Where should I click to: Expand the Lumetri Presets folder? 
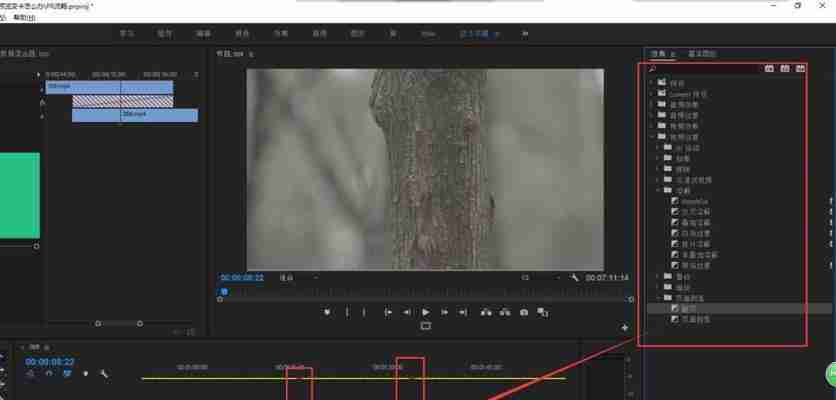[x=651, y=93]
